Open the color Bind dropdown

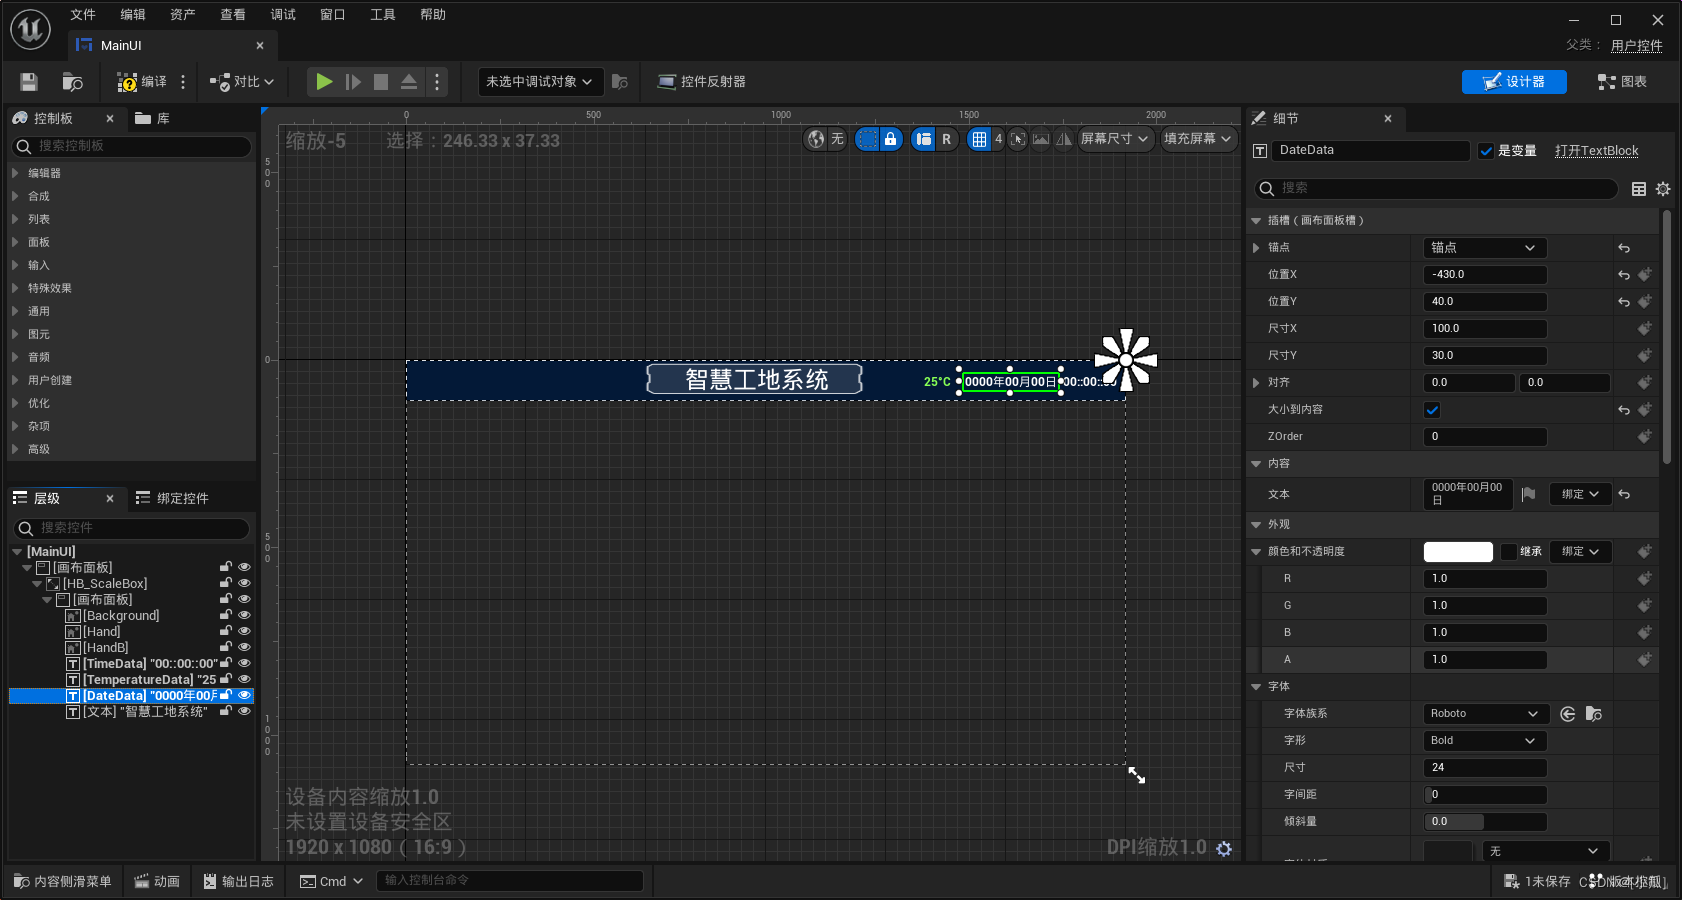point(1581,552)
